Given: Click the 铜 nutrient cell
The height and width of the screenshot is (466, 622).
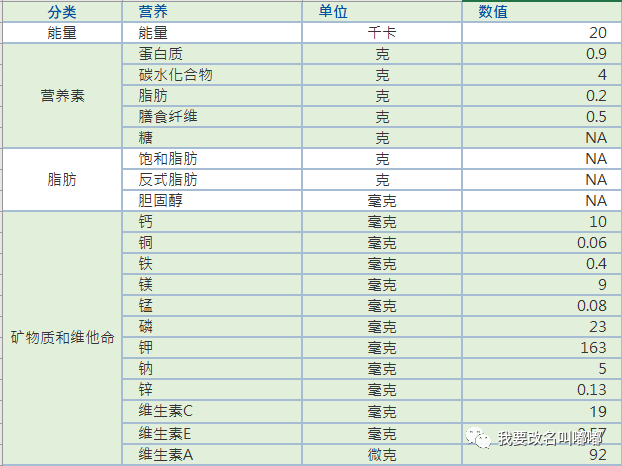Looking at the screenshot, I should pos(212,243).
